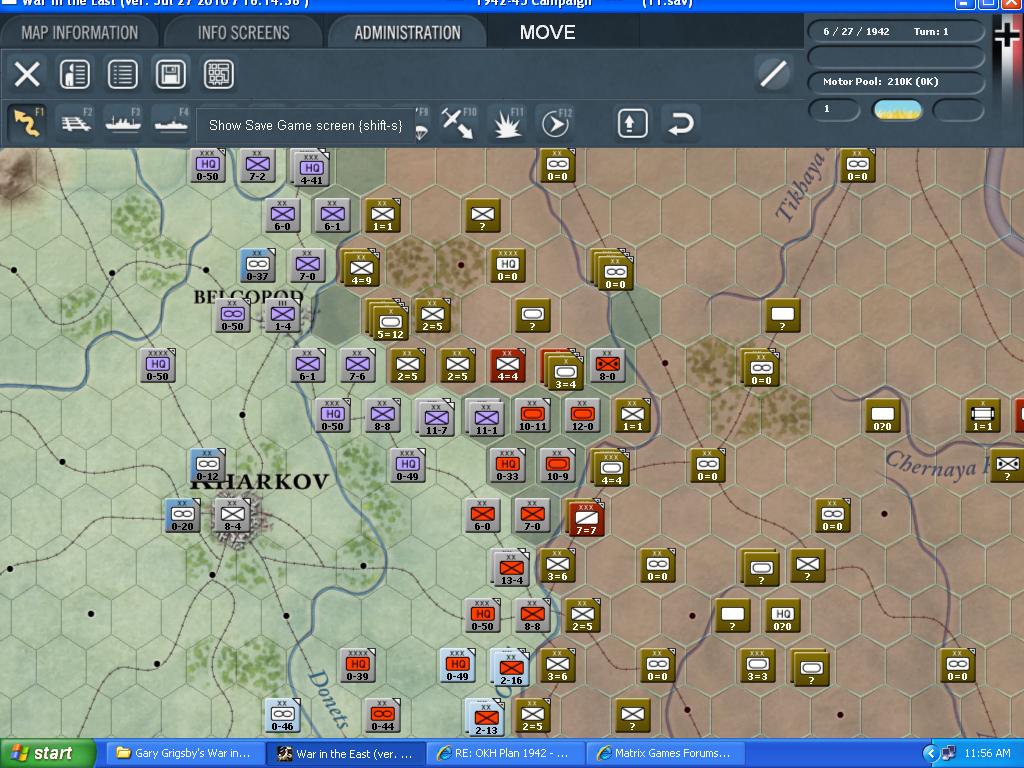The image size is (1024, 768).
Task: Select the HQ 4-41 unit counter
Action: click(x=311, y=168)
